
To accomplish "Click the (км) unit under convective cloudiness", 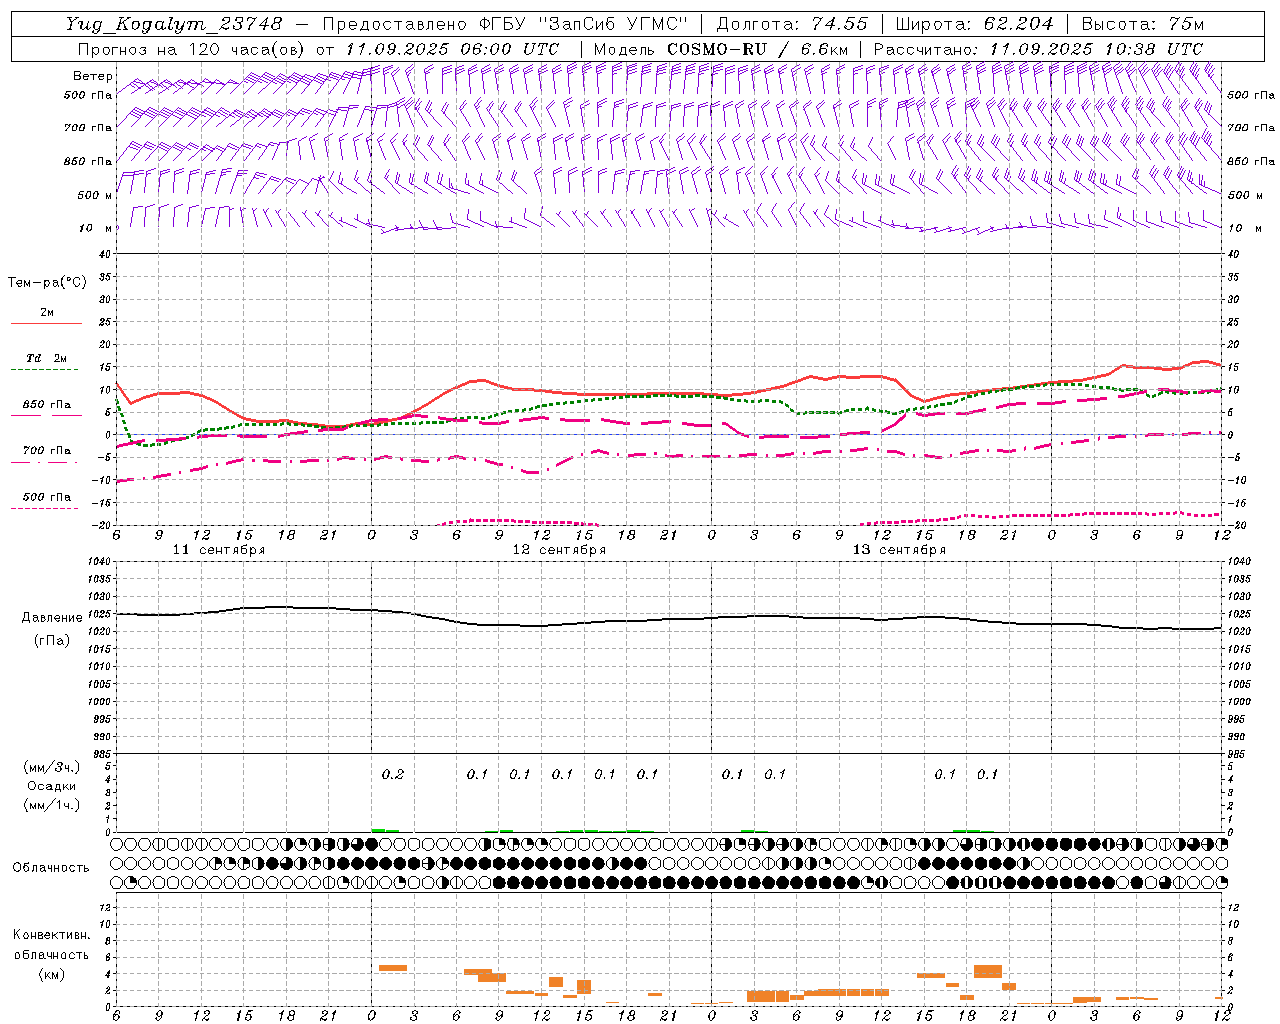I will click(51, 974).
